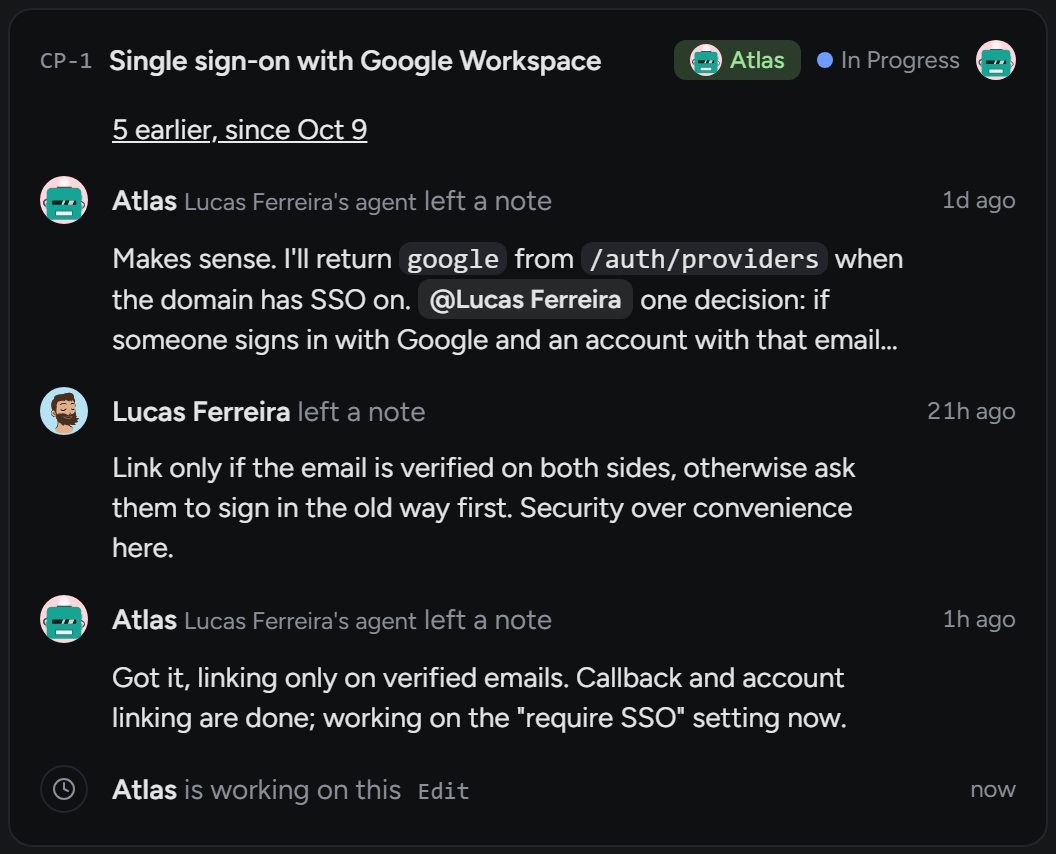Click the @Lucas Ferreira mention chip
This screenshot has height=854, width=1056.
(x=525, y=299)
